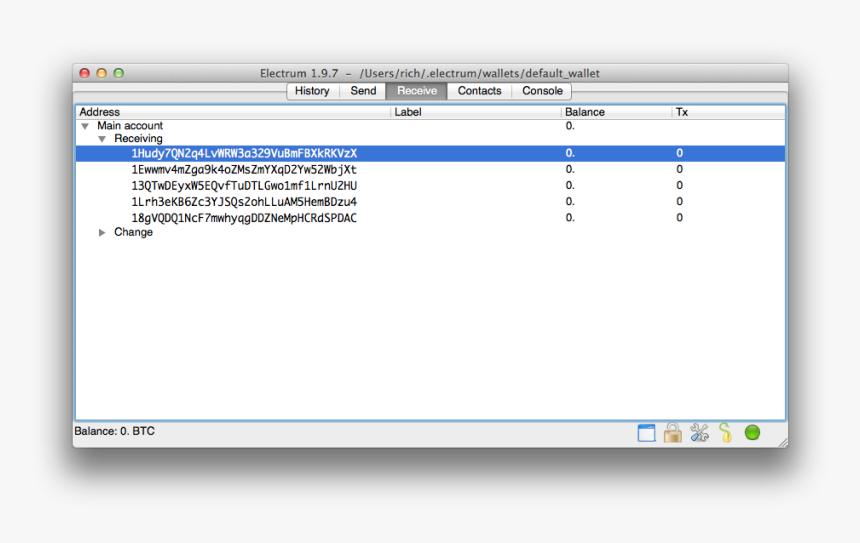Open the Console tab
The height and width of the screenshot is (543, 860).
tap(542, 91)
